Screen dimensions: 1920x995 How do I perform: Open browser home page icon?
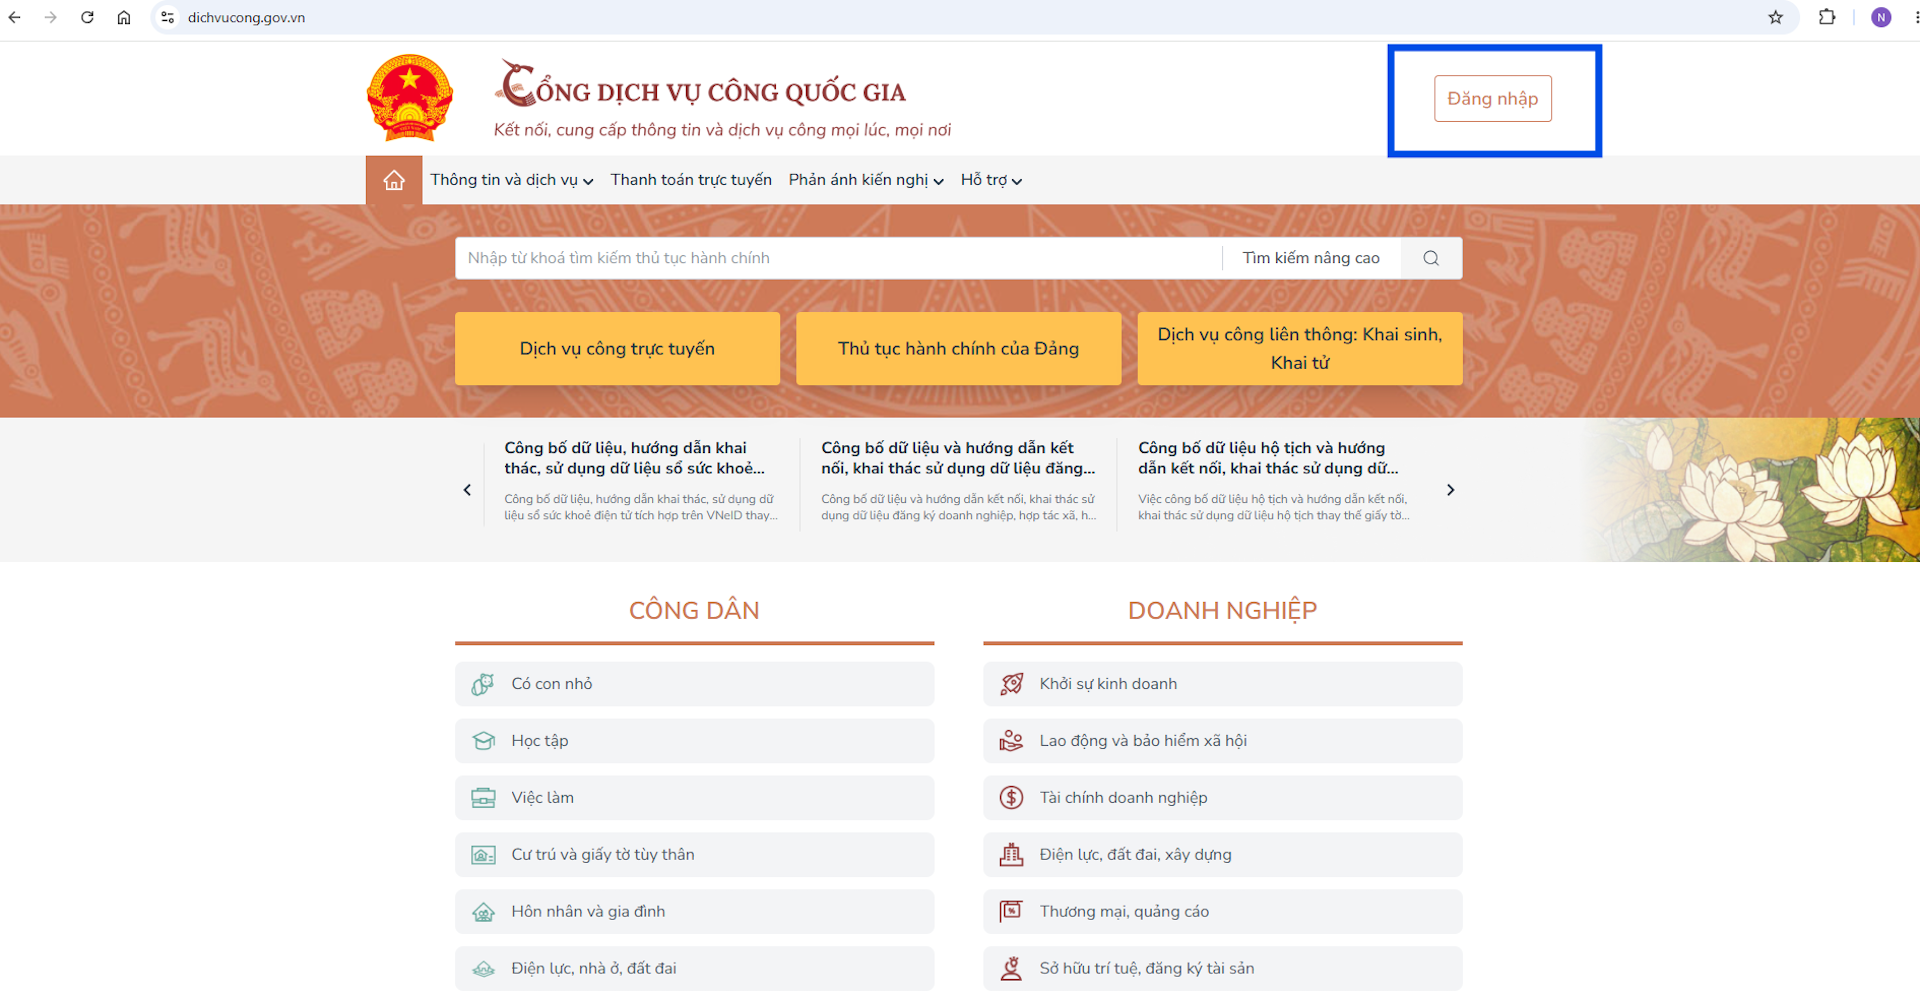point(124,17)
